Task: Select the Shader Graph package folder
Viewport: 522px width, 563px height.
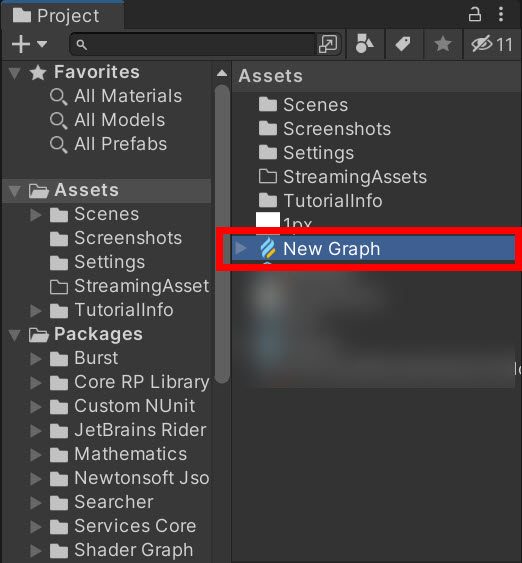Action: (134, 550)
